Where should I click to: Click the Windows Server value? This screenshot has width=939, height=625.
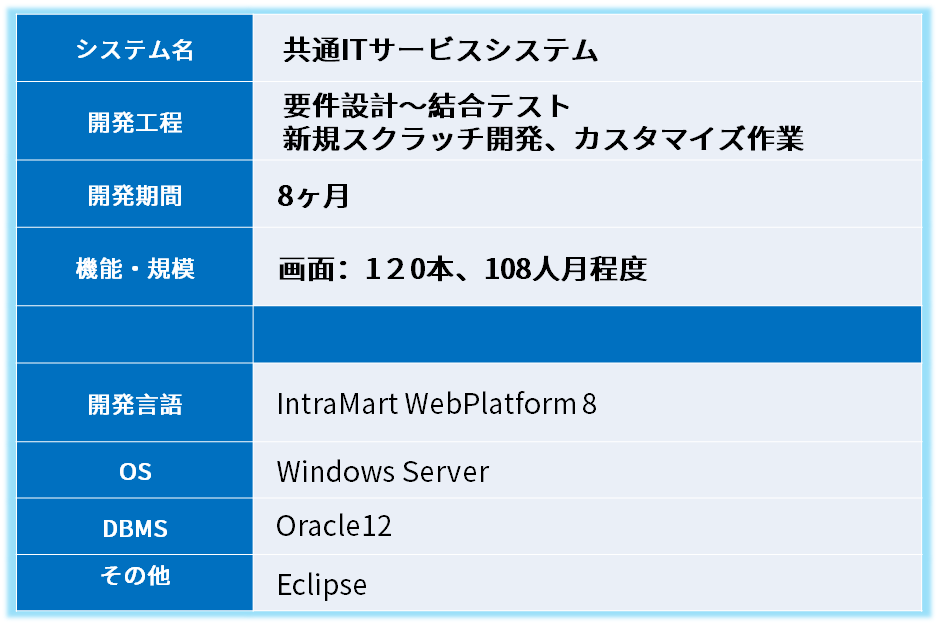(x=382, y=471)
